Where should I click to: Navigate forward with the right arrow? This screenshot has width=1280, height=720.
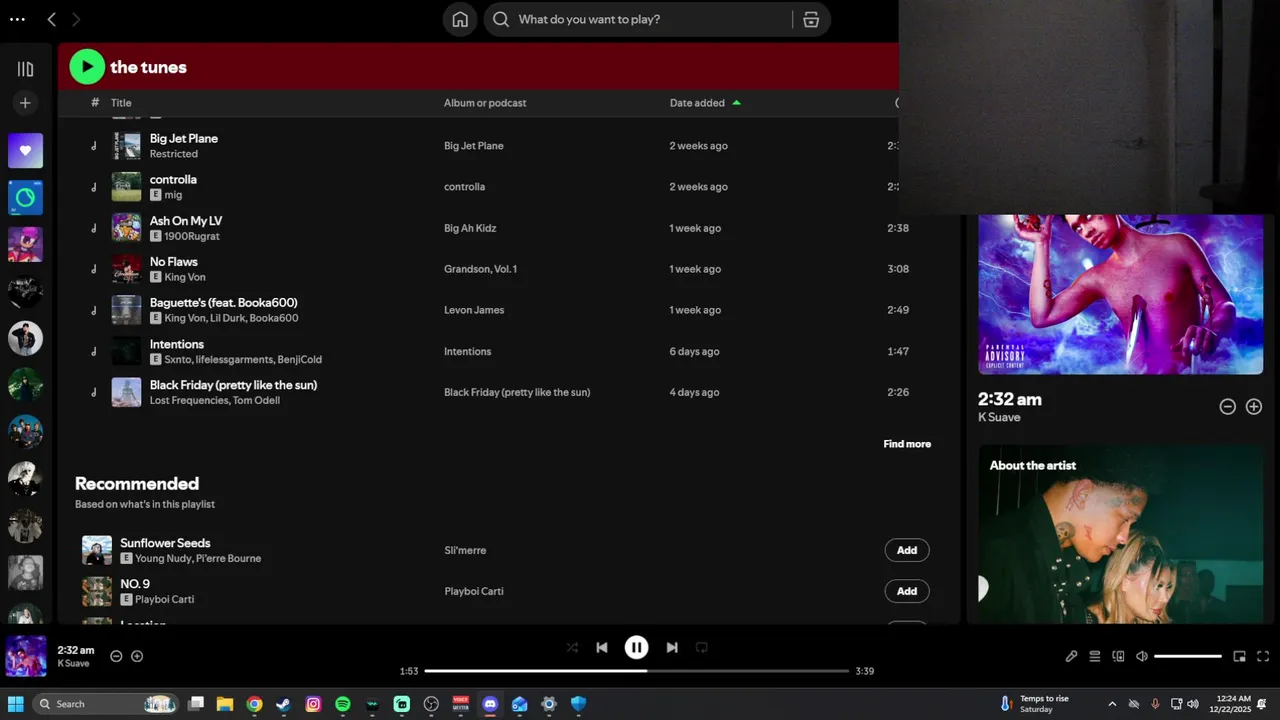coord(76,19)
